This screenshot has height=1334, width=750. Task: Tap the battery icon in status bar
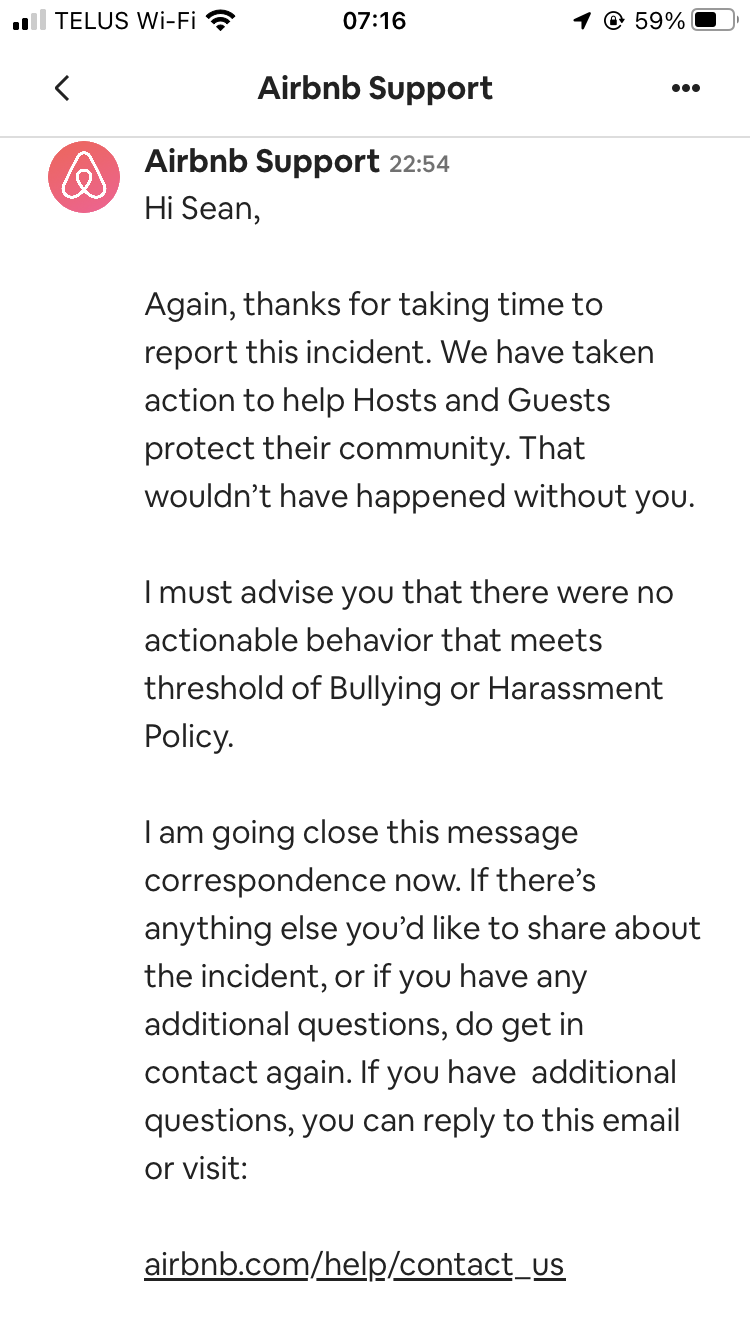[716, 21]
